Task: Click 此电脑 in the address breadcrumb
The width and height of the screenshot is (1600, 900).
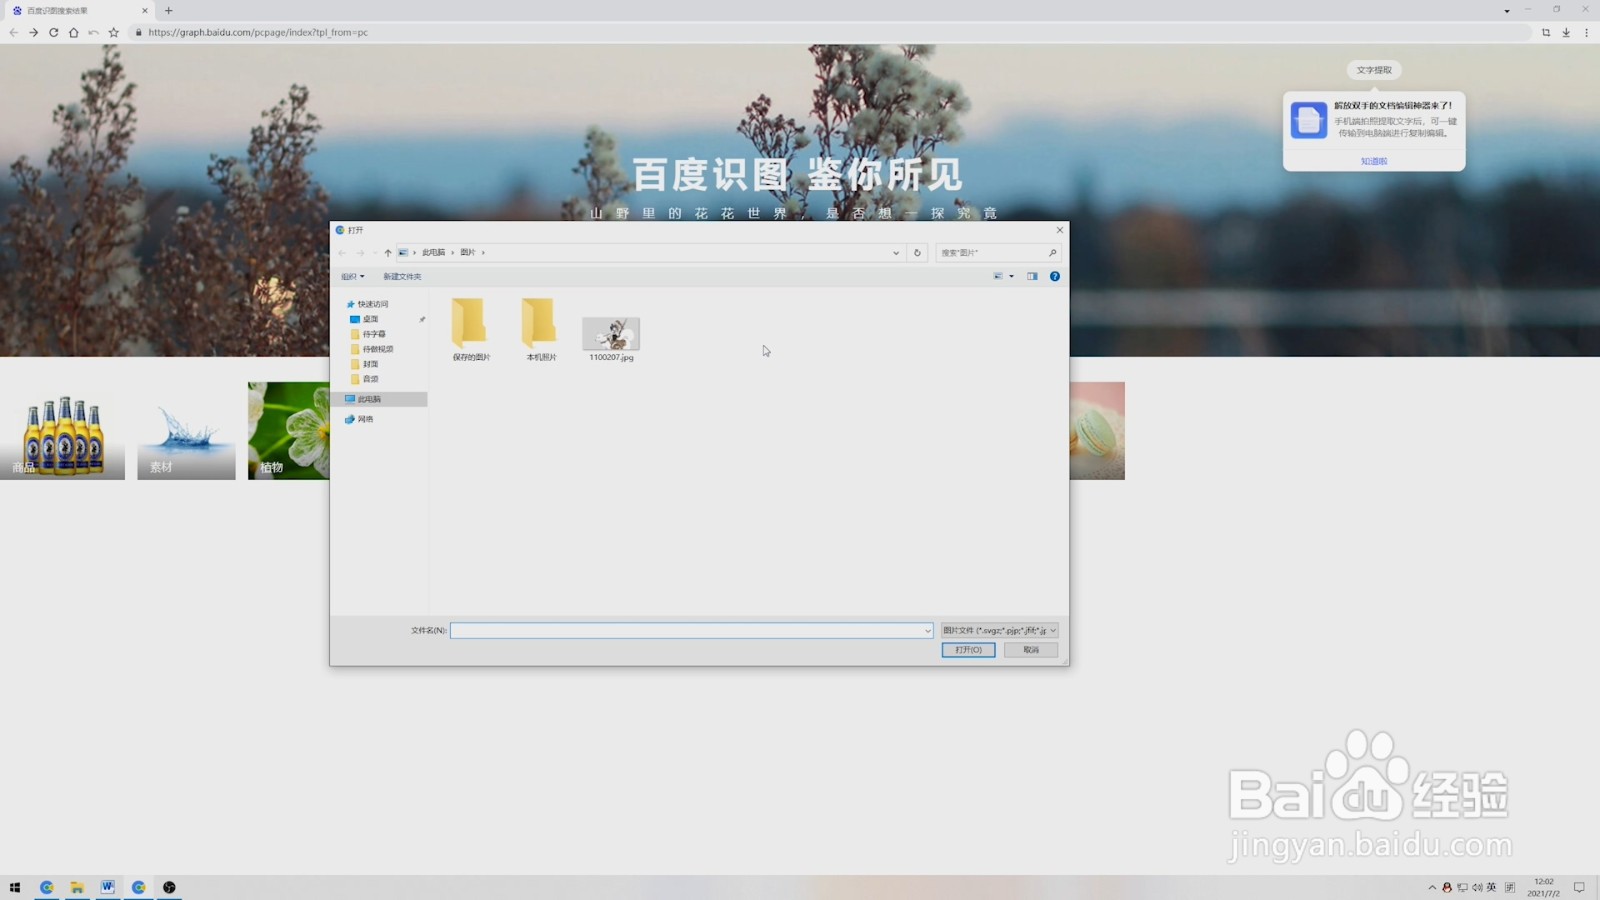Action: 433,253
